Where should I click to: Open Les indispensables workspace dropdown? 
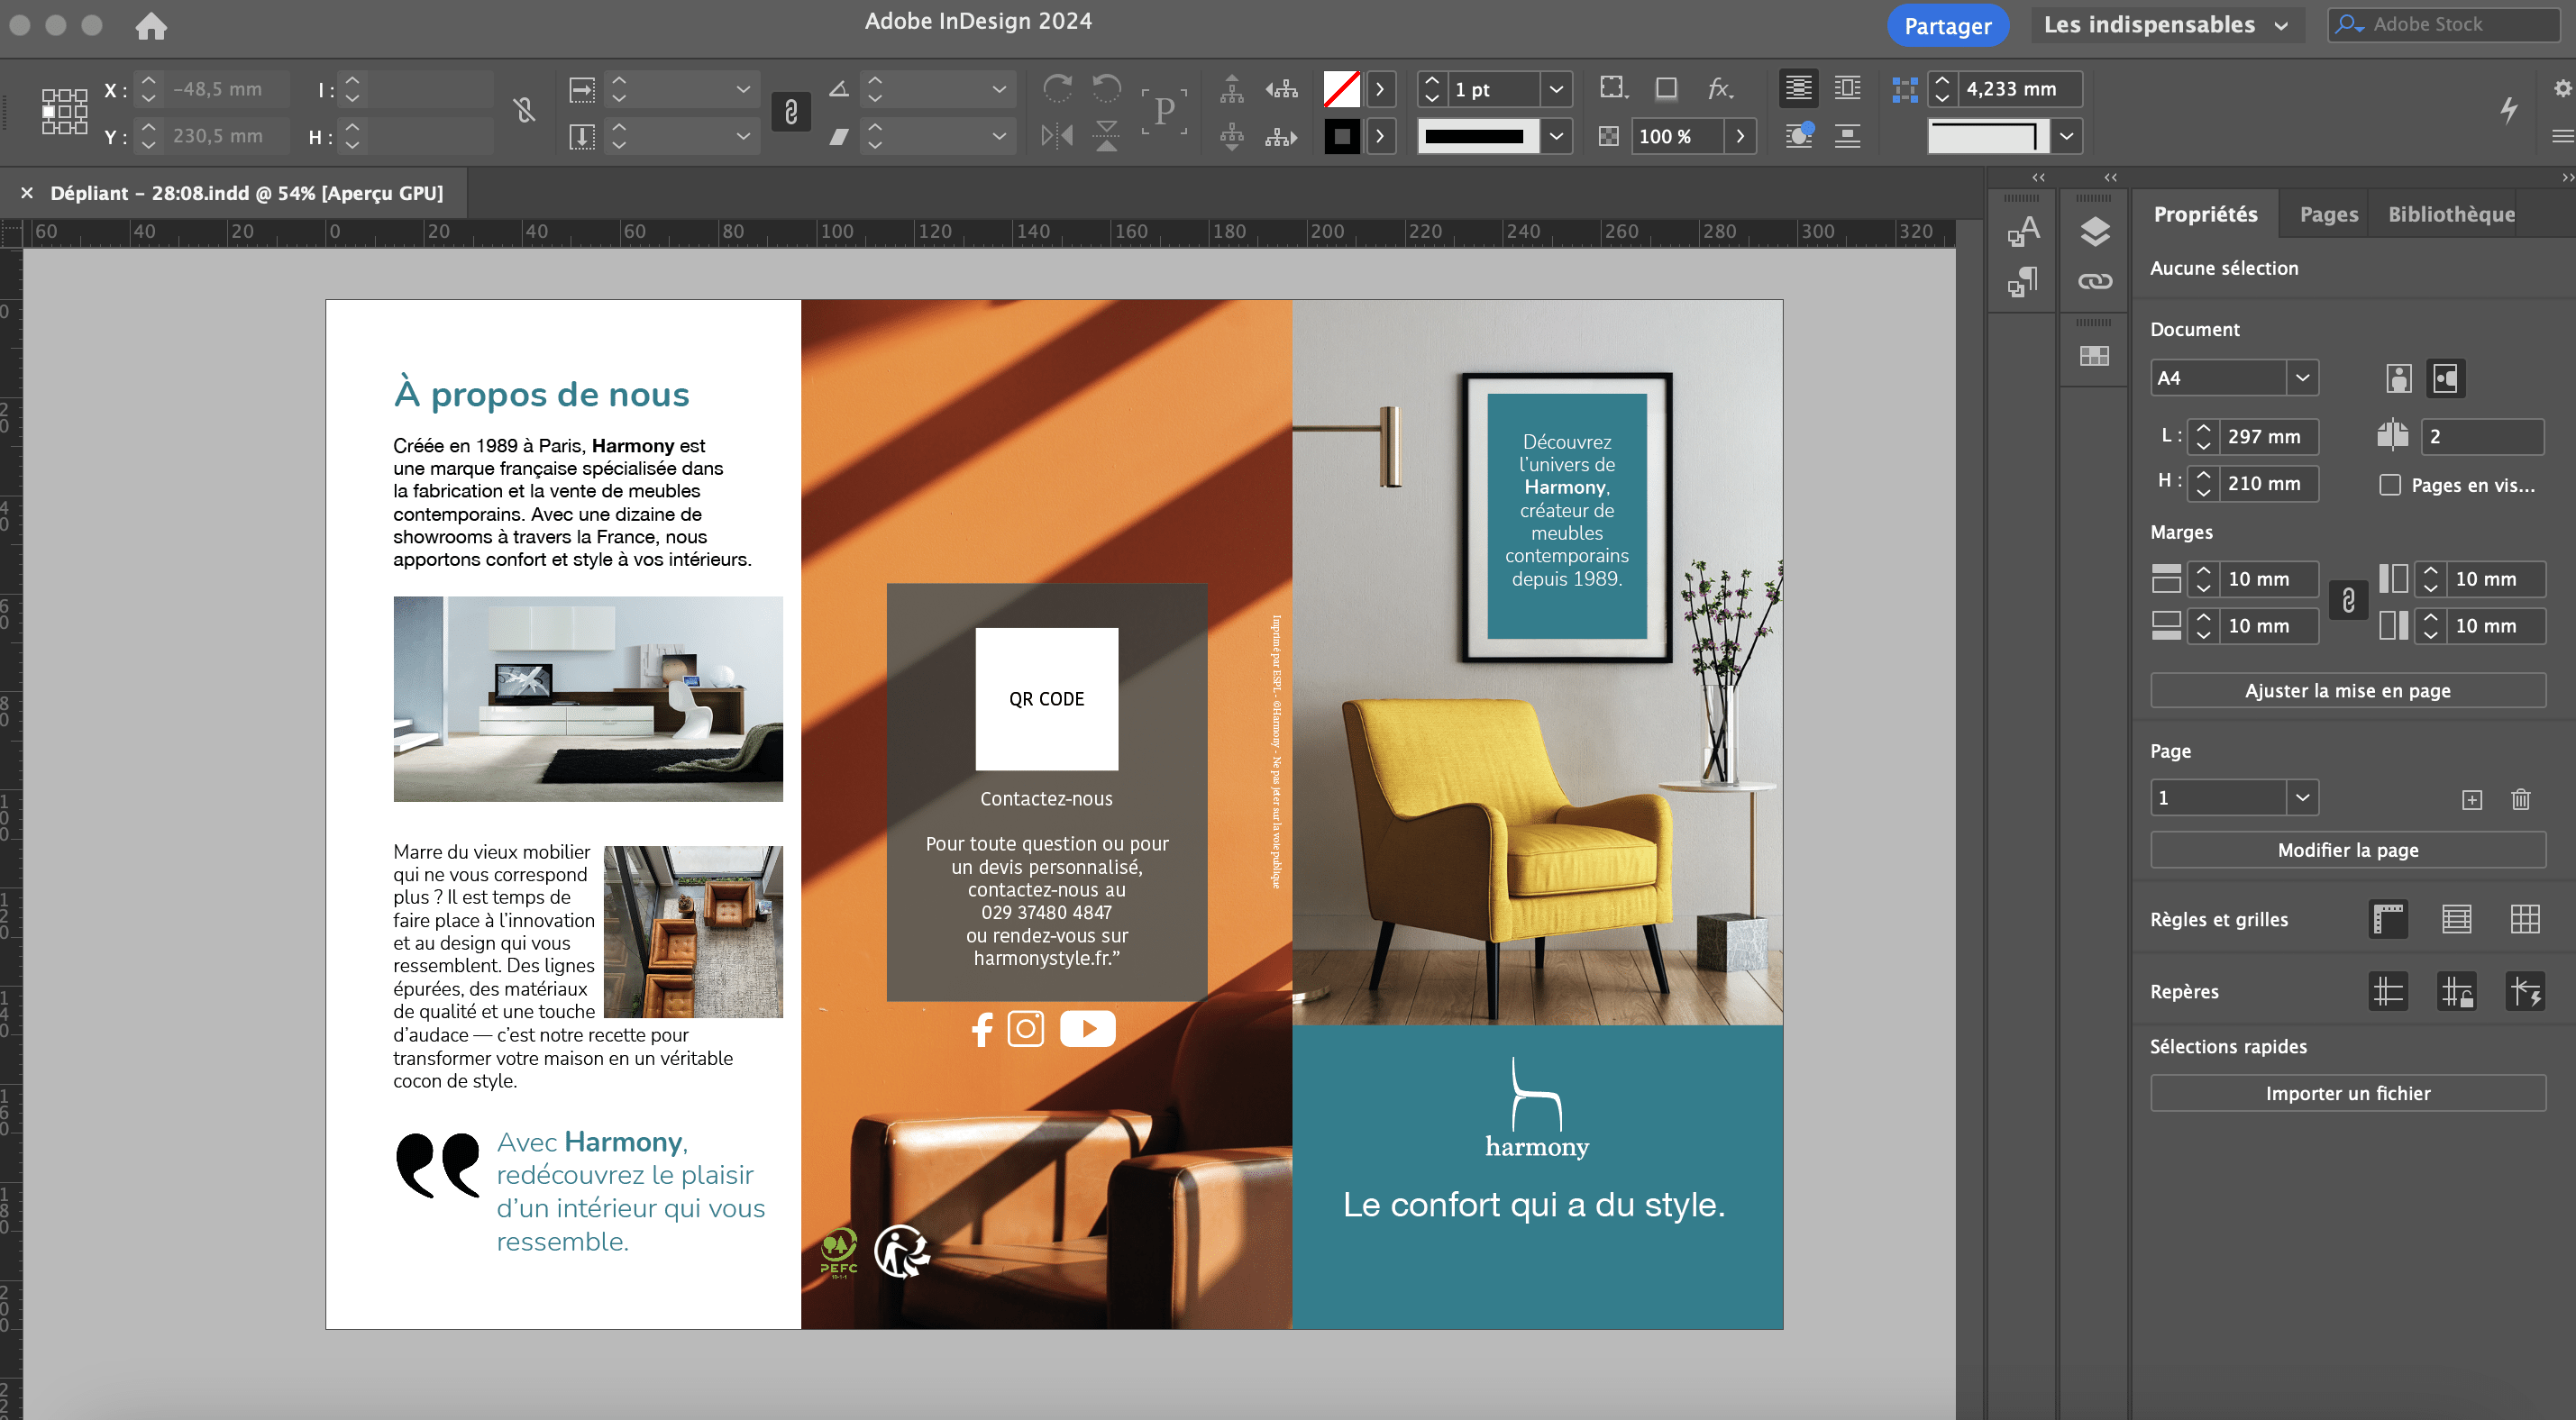2166,25
